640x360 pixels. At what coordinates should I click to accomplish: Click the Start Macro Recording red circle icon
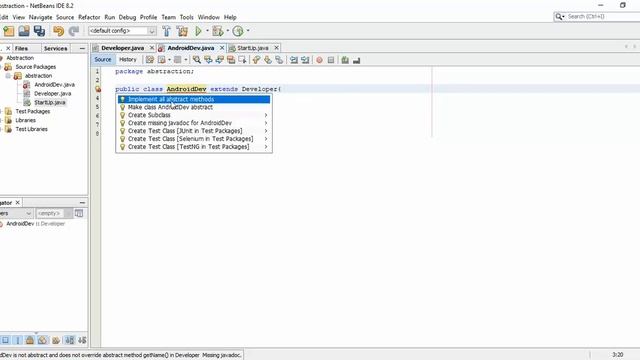[319, 60]
